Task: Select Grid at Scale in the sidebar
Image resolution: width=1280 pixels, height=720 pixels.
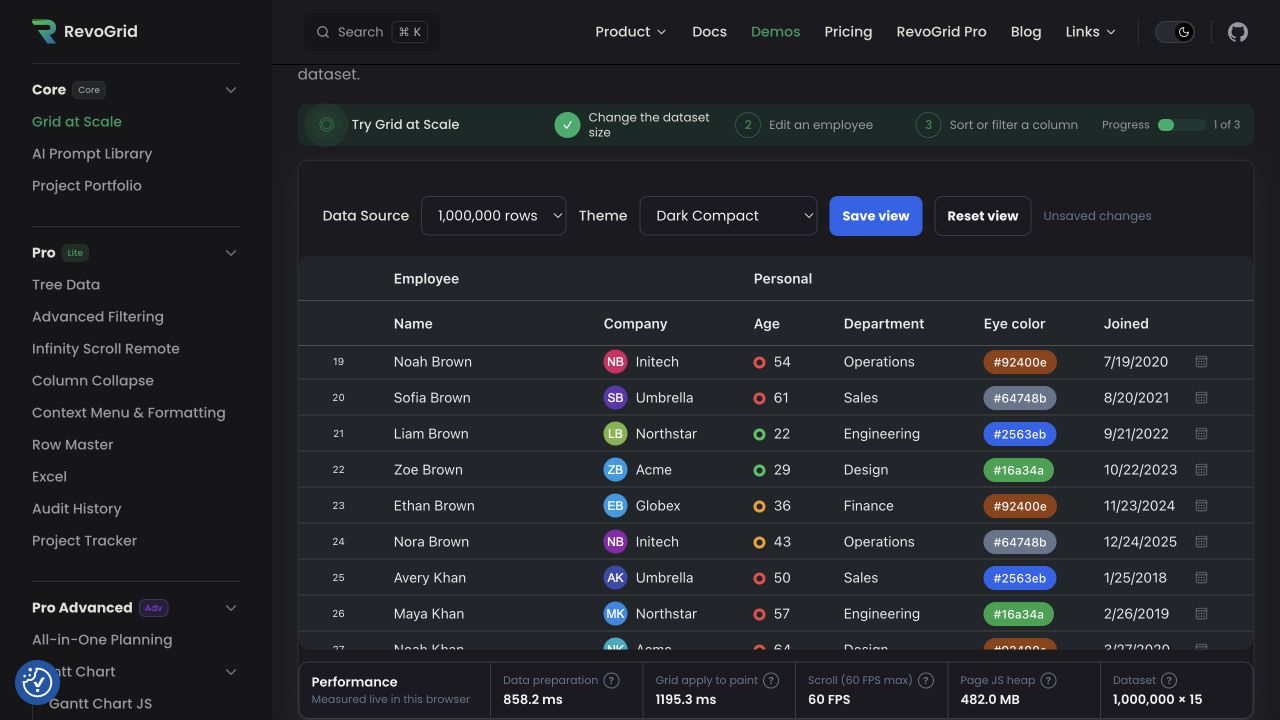Action: click(77, 122)
